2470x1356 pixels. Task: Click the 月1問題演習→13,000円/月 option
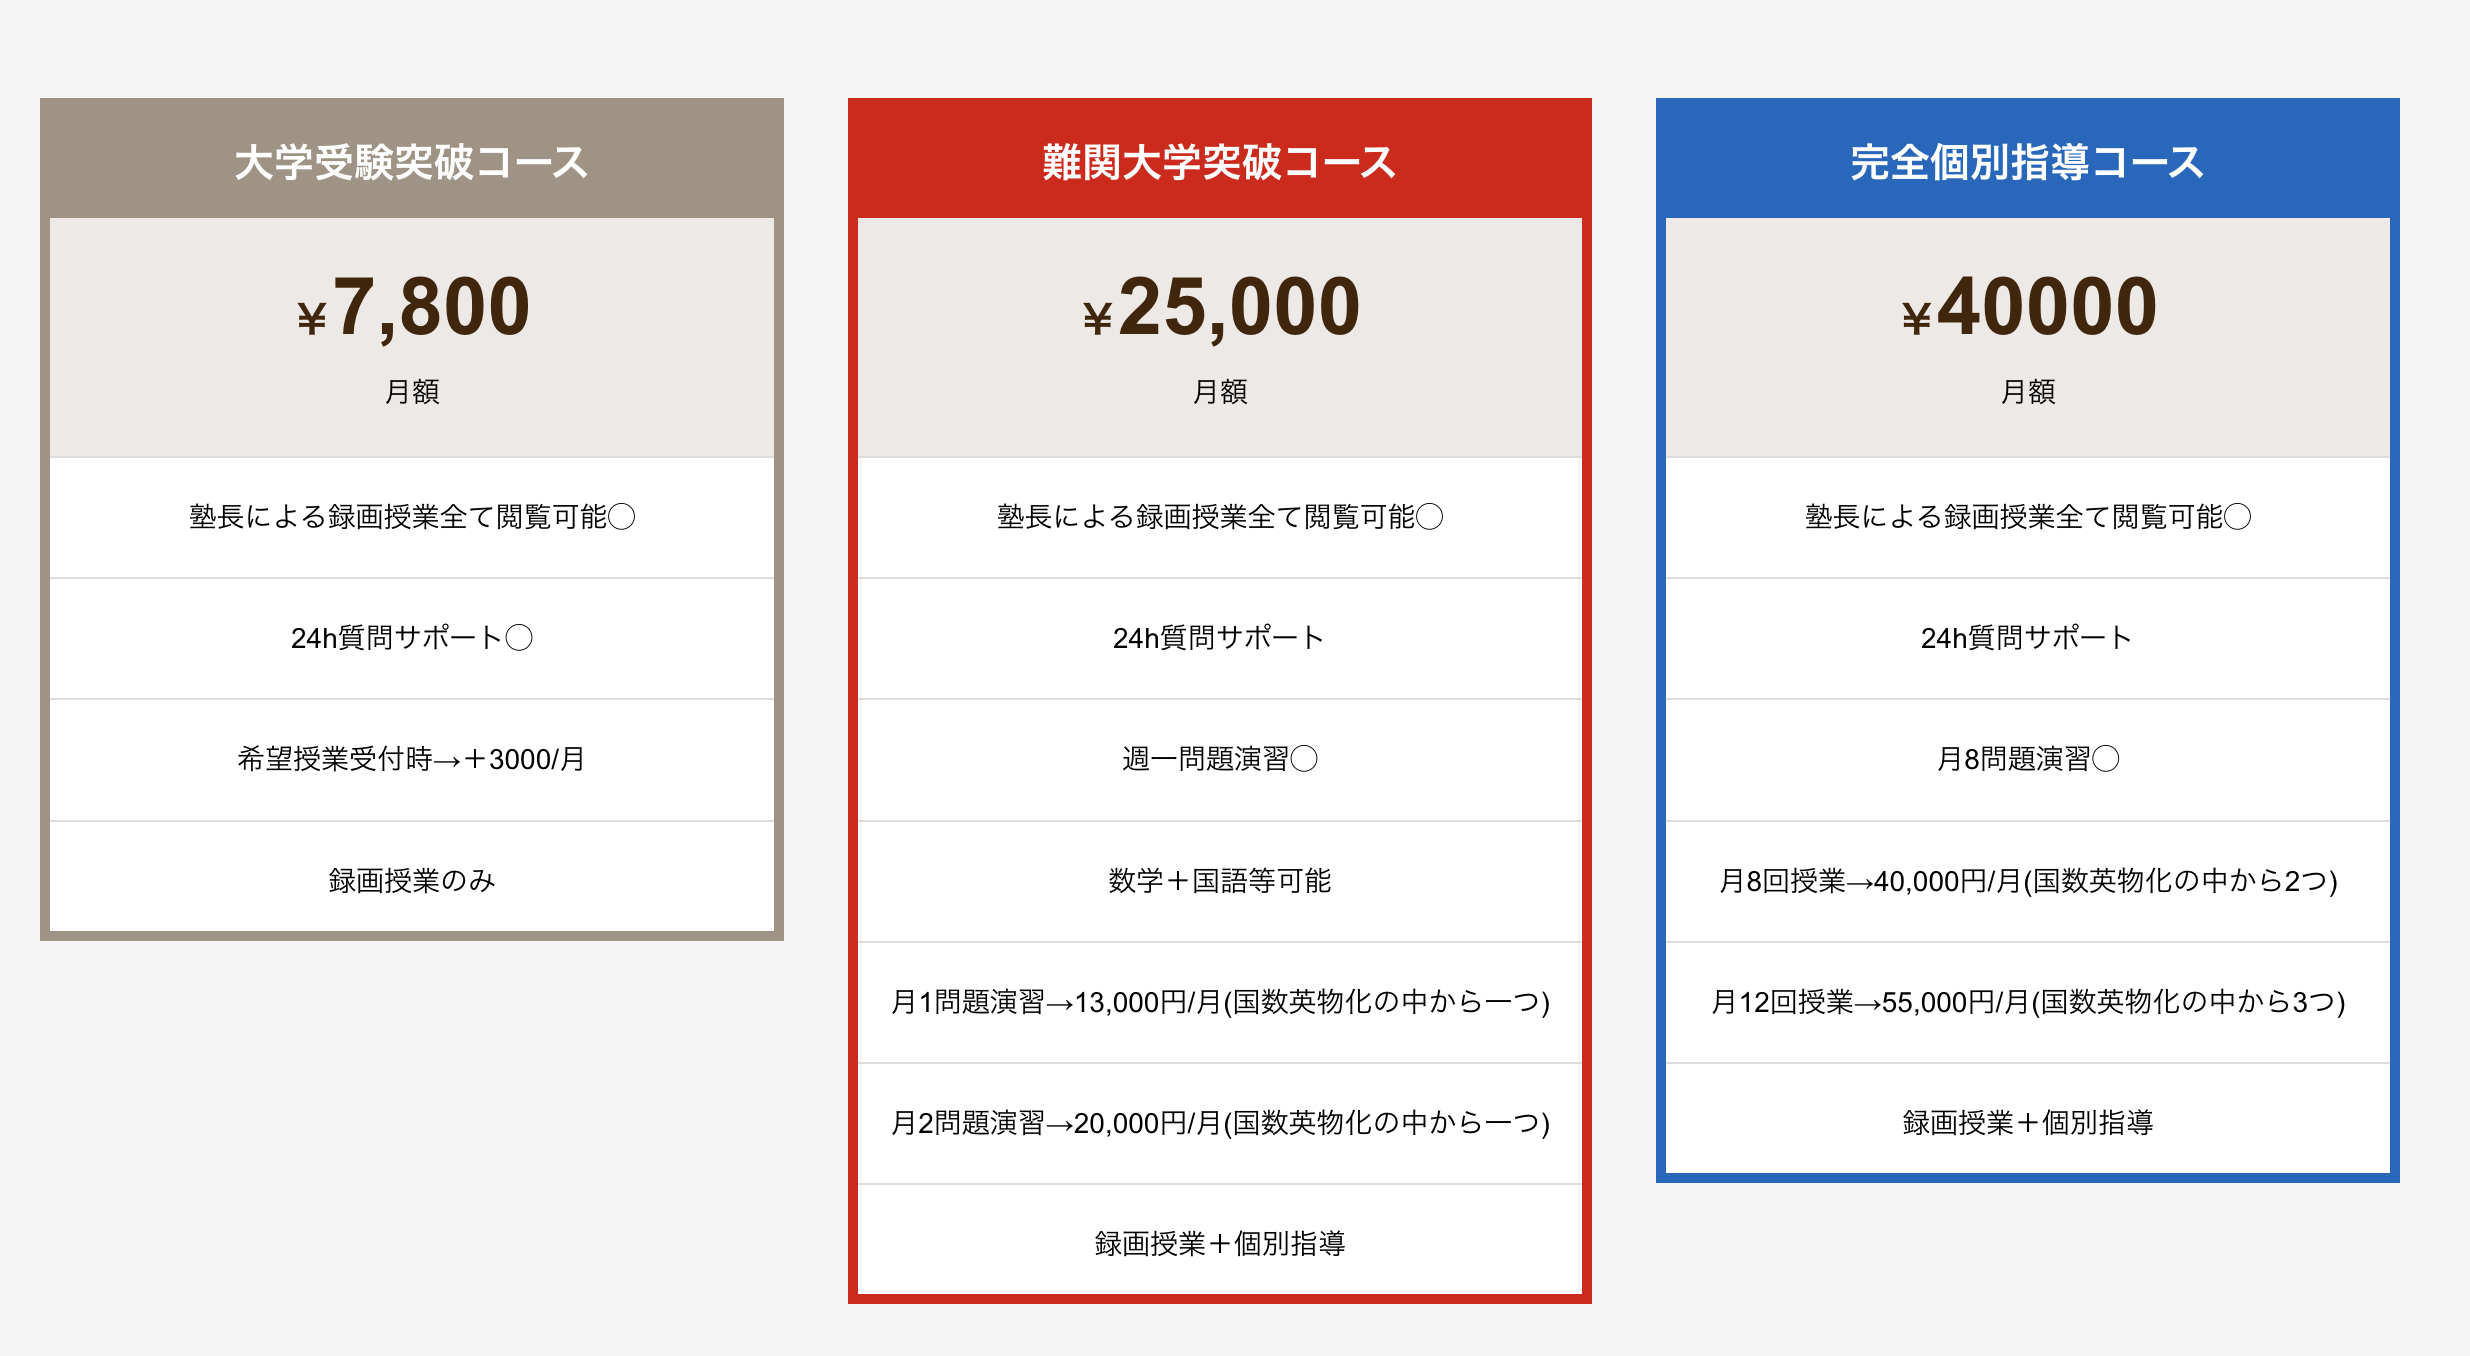pyautogui.click(x=1219, y=1001)
